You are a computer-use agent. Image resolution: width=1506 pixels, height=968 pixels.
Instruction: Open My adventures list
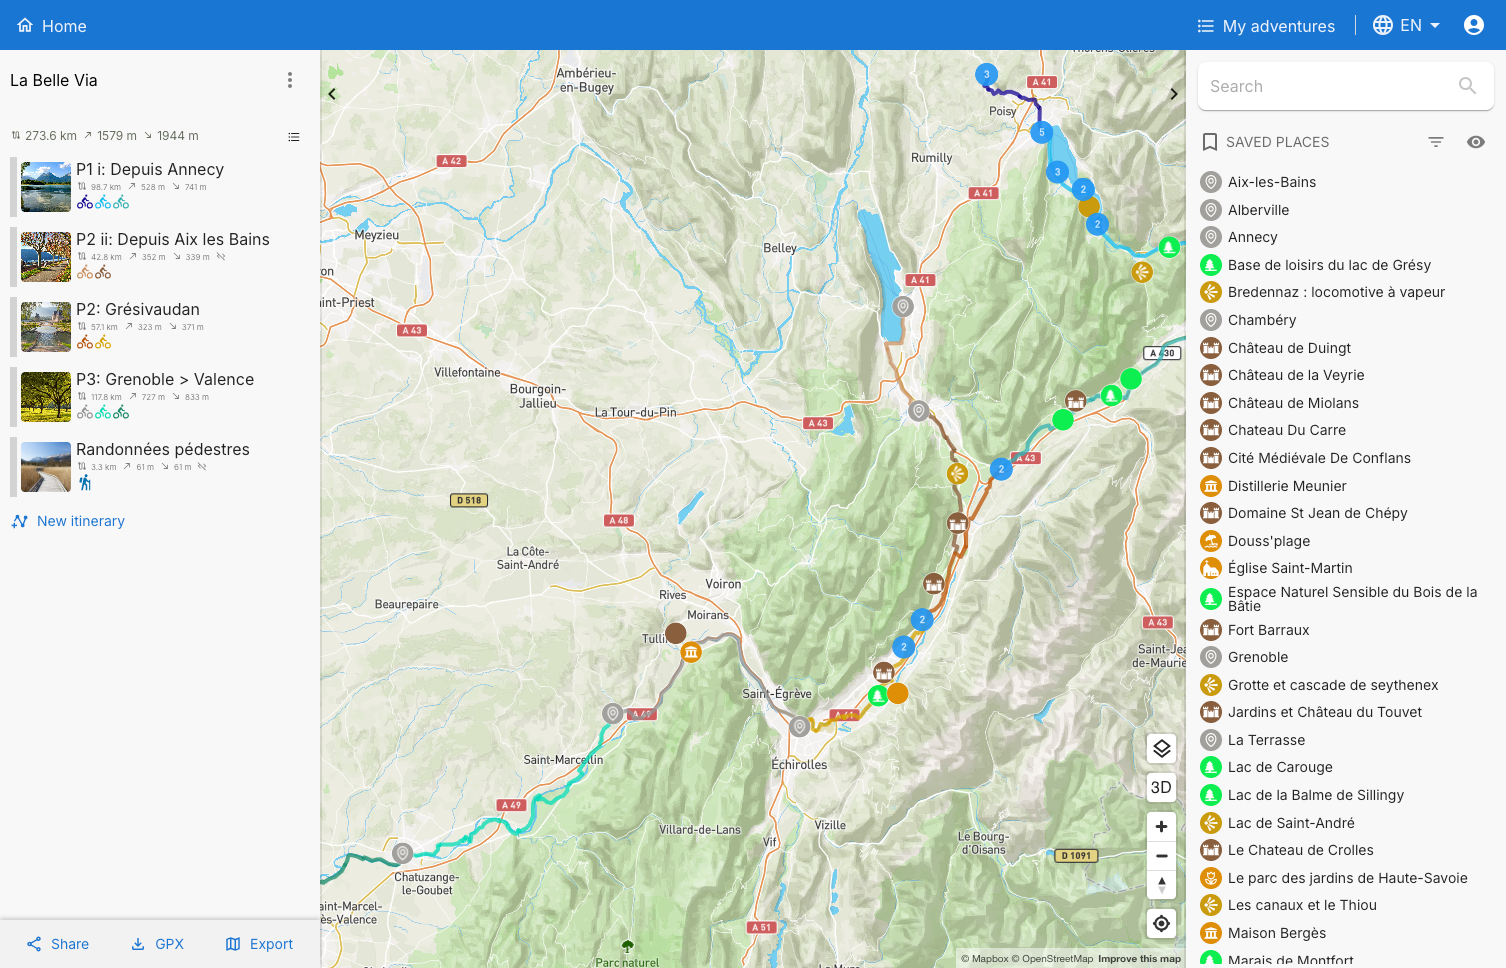[1266, 26]
